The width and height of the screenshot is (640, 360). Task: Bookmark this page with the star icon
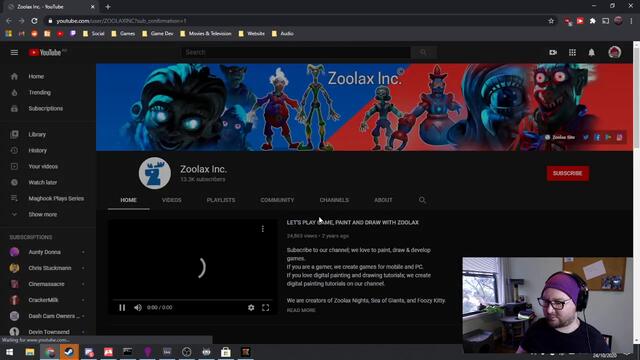pos(551,21)
